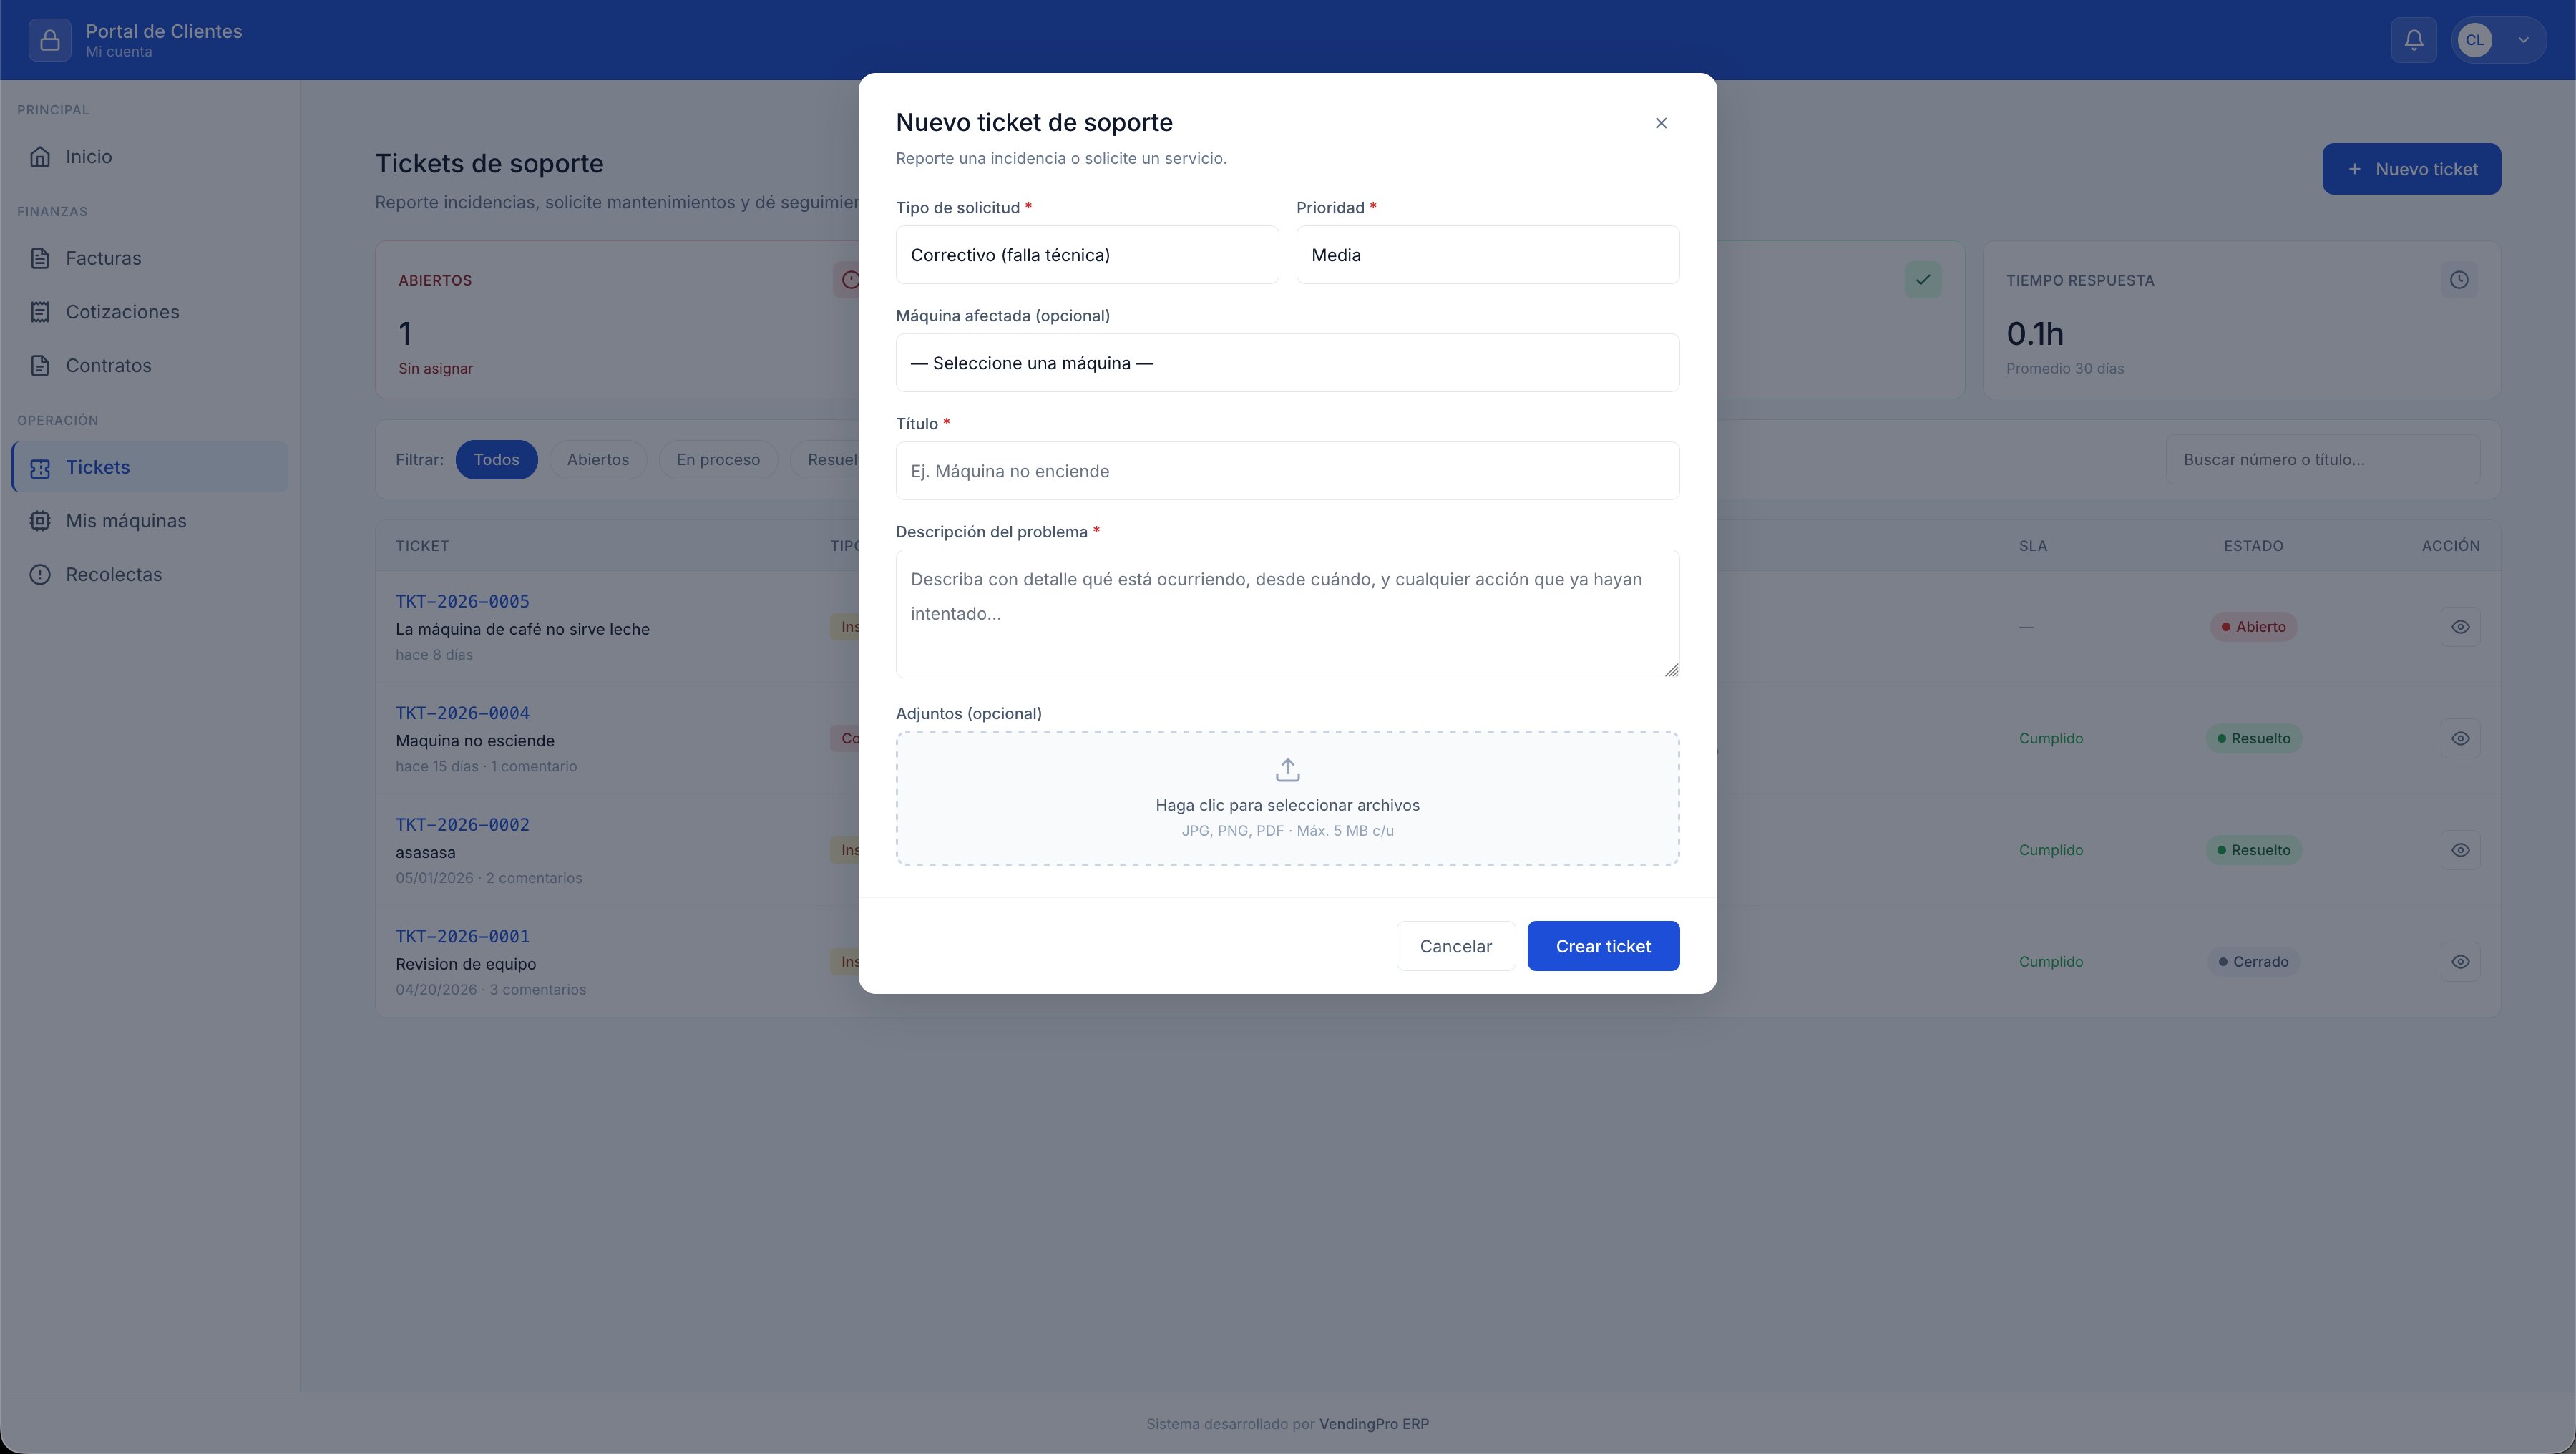The image size is (2576, 1454).
Task: Click the Crear ticket button
Action: pyautogui.click(x=1603, y=946)
